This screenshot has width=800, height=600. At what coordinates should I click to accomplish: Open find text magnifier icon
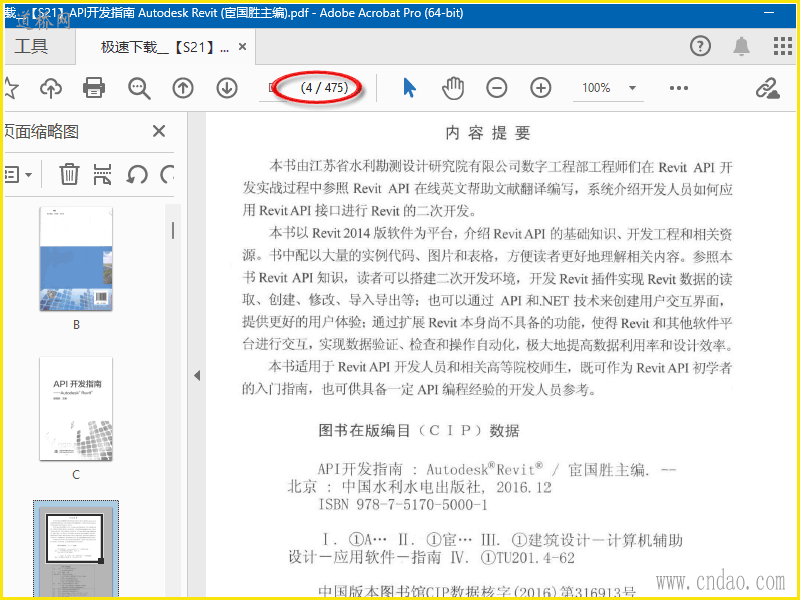click(x=139, y=88)
